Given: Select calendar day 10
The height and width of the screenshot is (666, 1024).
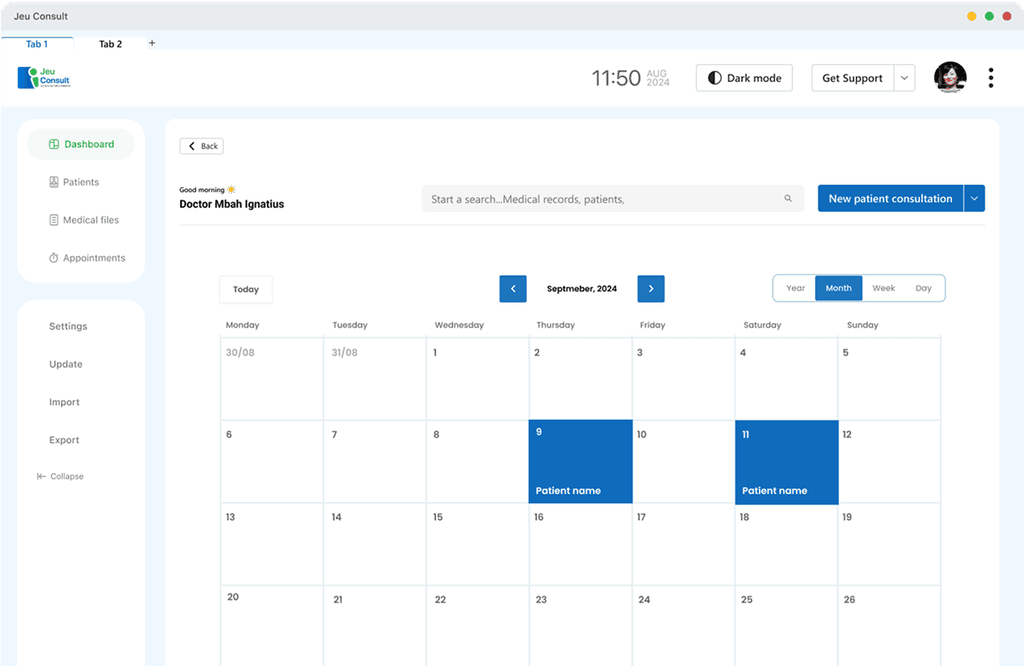Looking at the screenshot, I should click(x=684, y=462).
